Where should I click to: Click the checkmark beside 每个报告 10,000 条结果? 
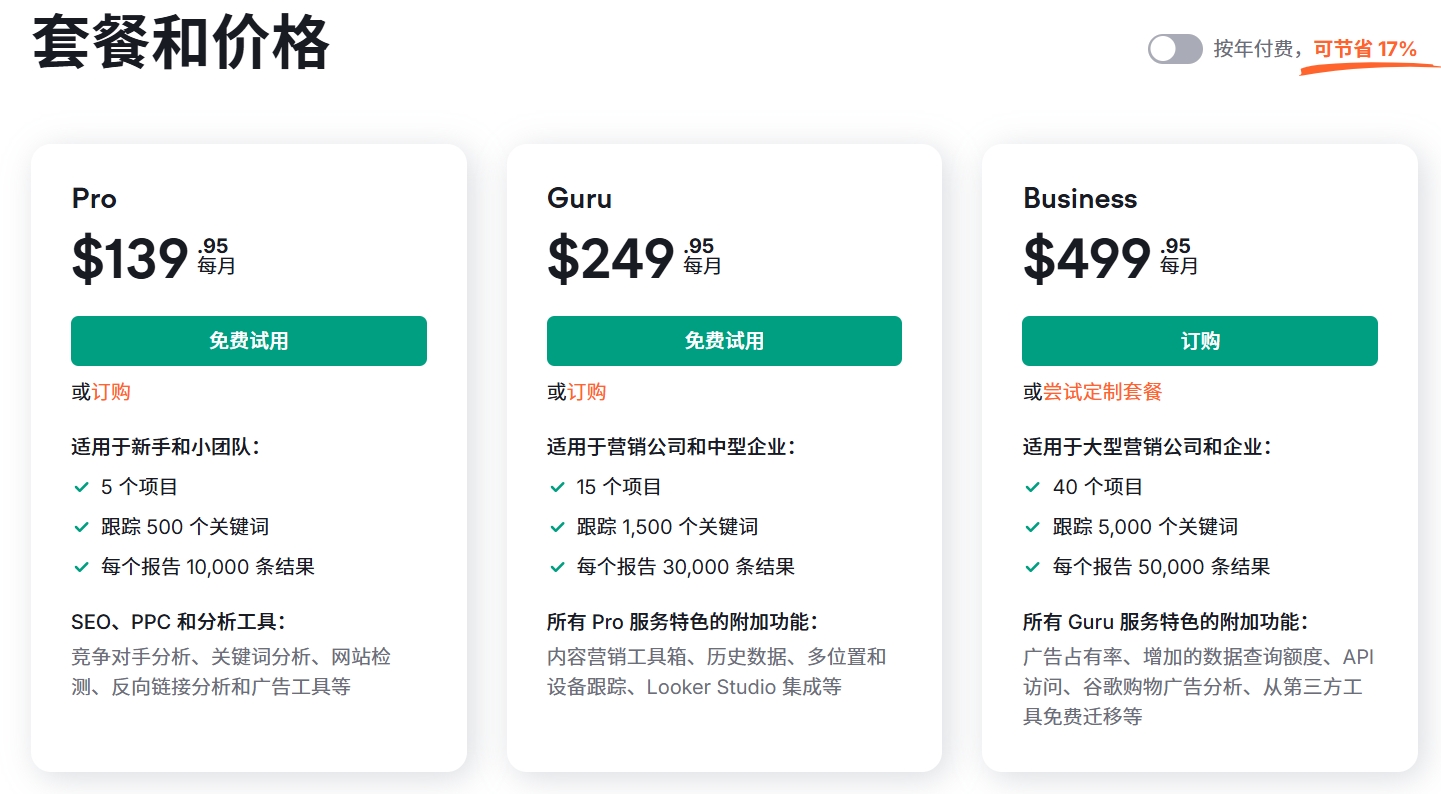click(82, 567)
